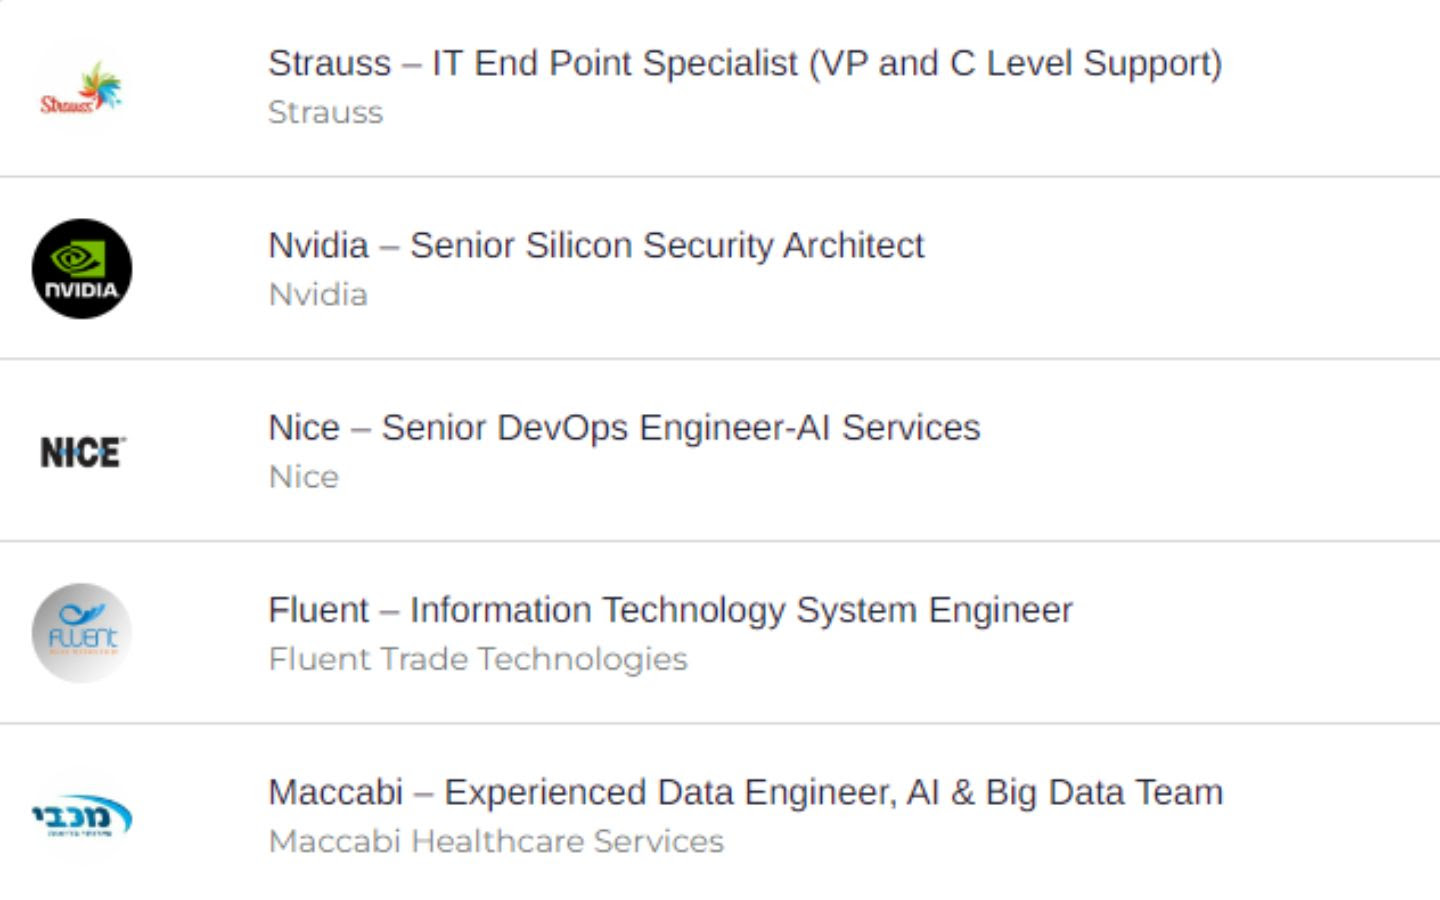Click the Nice company name subtitle
Screen dimensions: 1440x900
pyautogui.click(x=303, y=477)
